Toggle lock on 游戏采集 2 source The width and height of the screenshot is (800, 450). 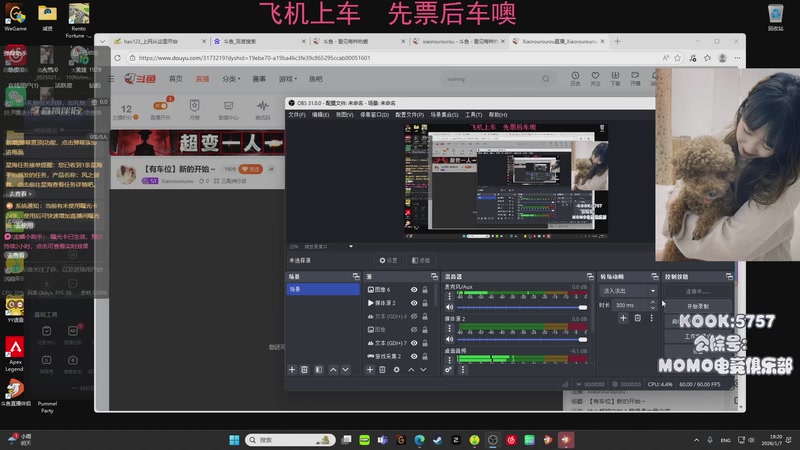pos(424,356)
